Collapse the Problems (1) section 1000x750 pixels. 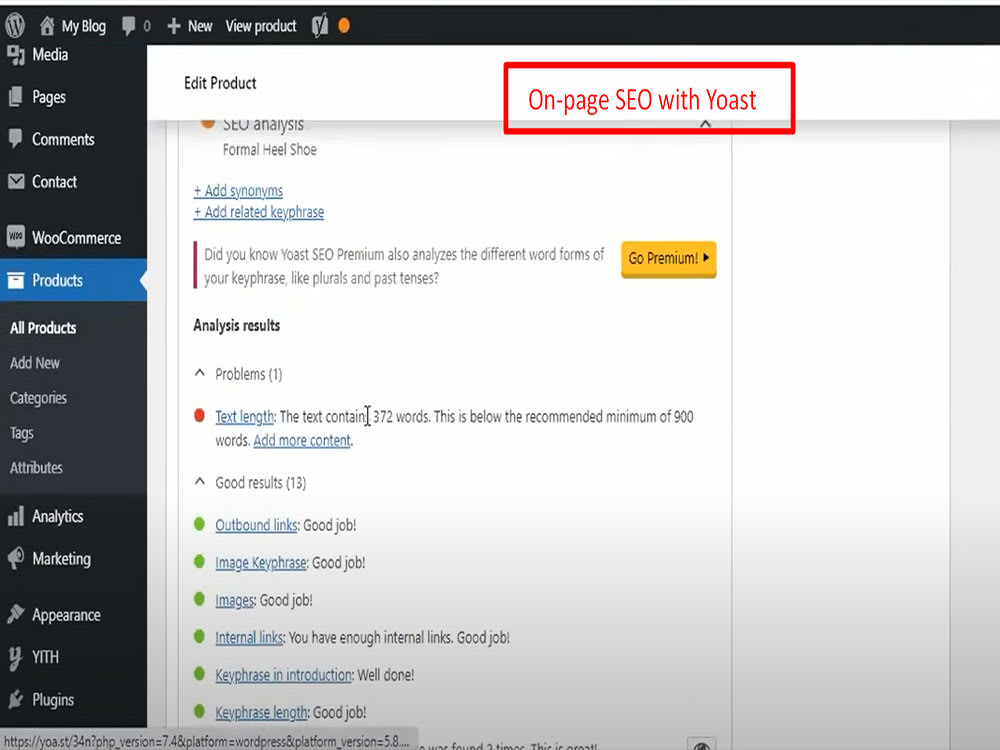[x=200, y=373]
